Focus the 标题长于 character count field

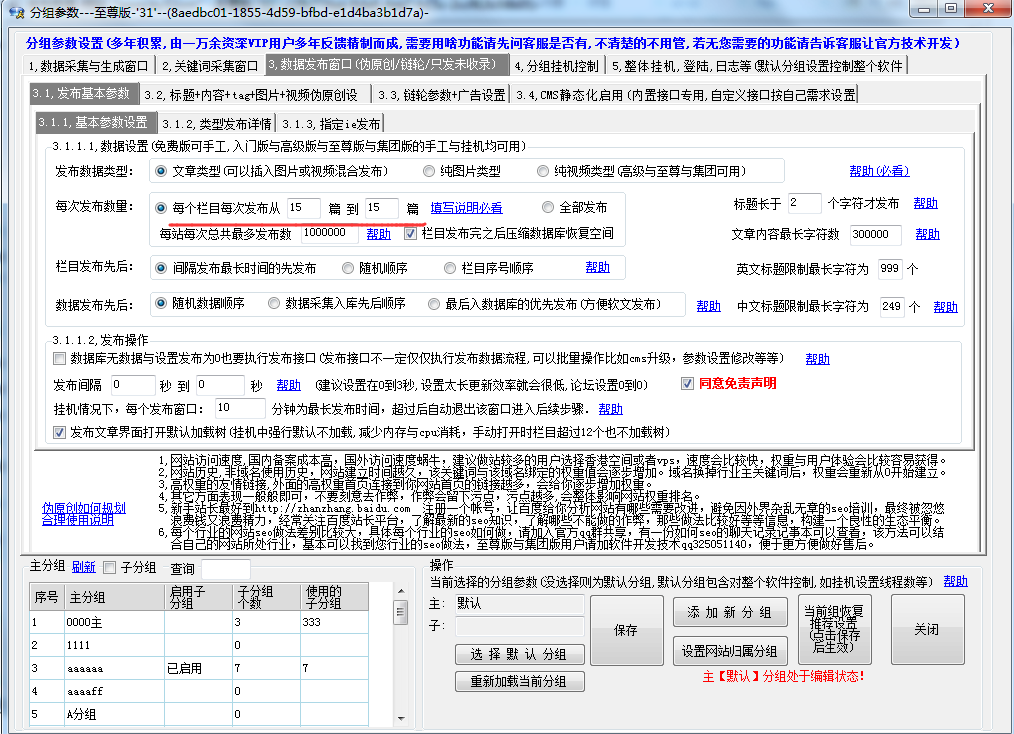click(804, 203)
